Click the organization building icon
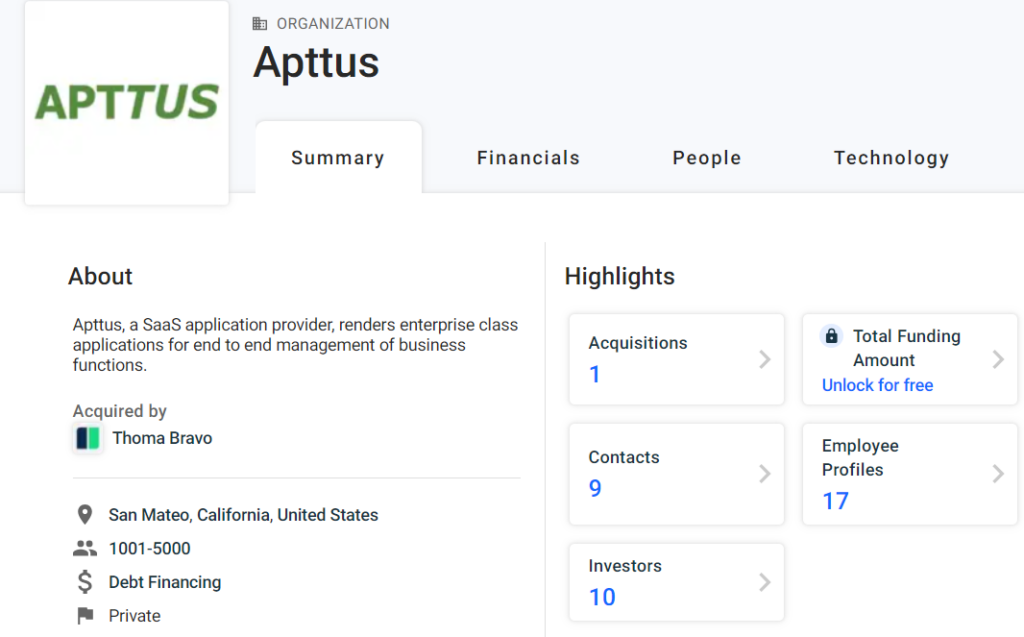Image resolution: width=1024 pixels, height=637 pixels. click(x=260, y=24)
